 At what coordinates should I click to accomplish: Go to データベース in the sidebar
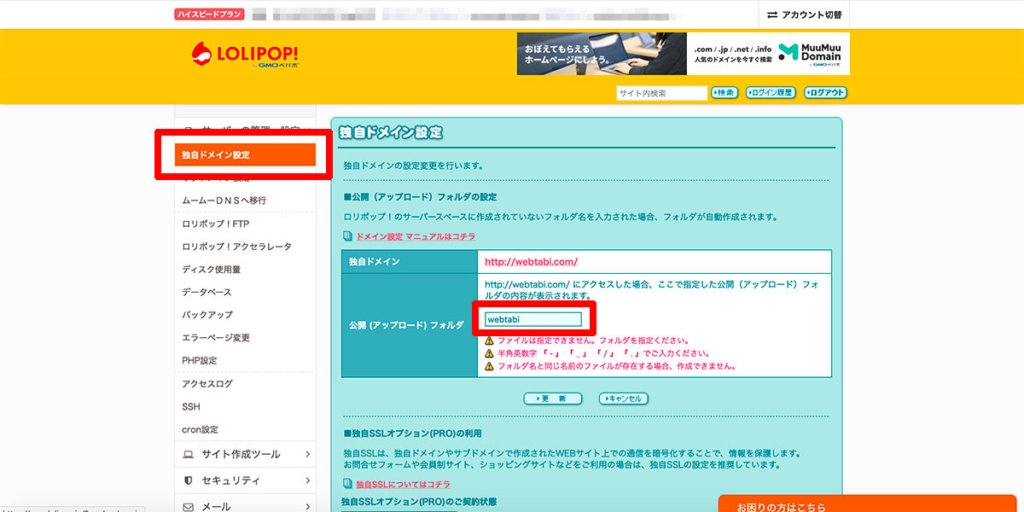[x=206, y=292]
